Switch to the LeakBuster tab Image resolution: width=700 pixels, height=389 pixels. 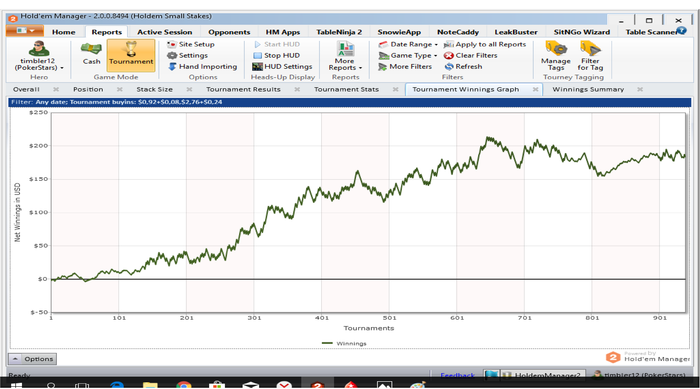[516, 32]
